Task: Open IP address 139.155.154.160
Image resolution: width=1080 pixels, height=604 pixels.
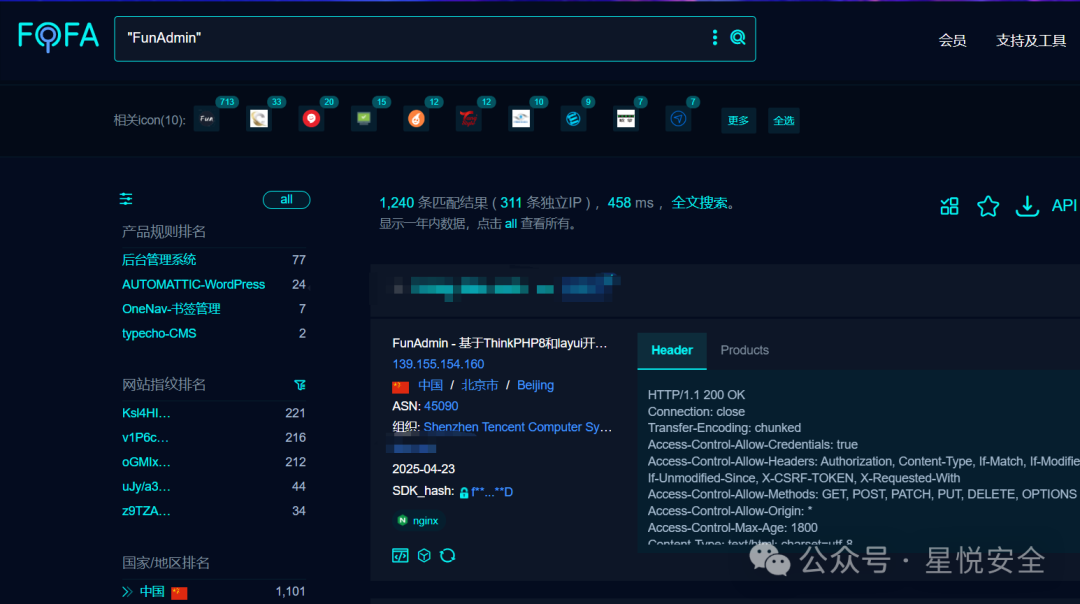Action: tap(438, 364)
